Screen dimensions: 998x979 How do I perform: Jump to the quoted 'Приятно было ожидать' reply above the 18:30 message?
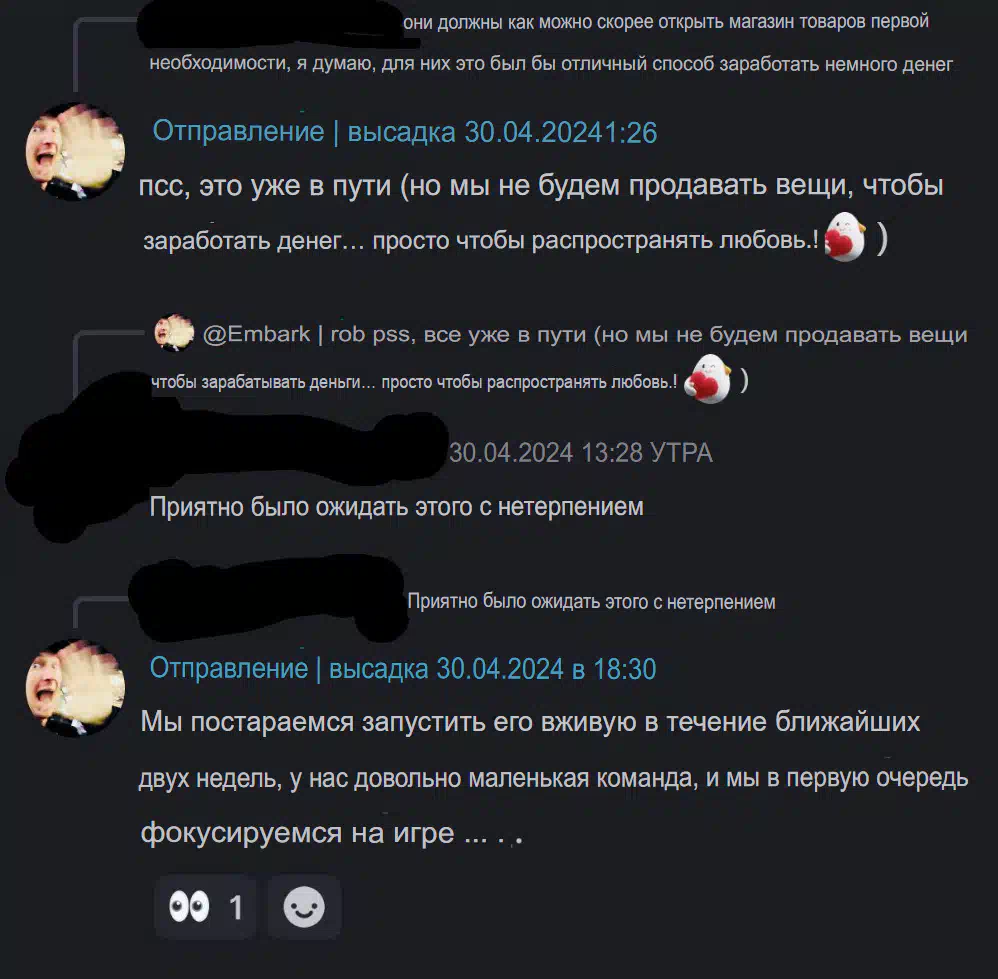[591, 602]
